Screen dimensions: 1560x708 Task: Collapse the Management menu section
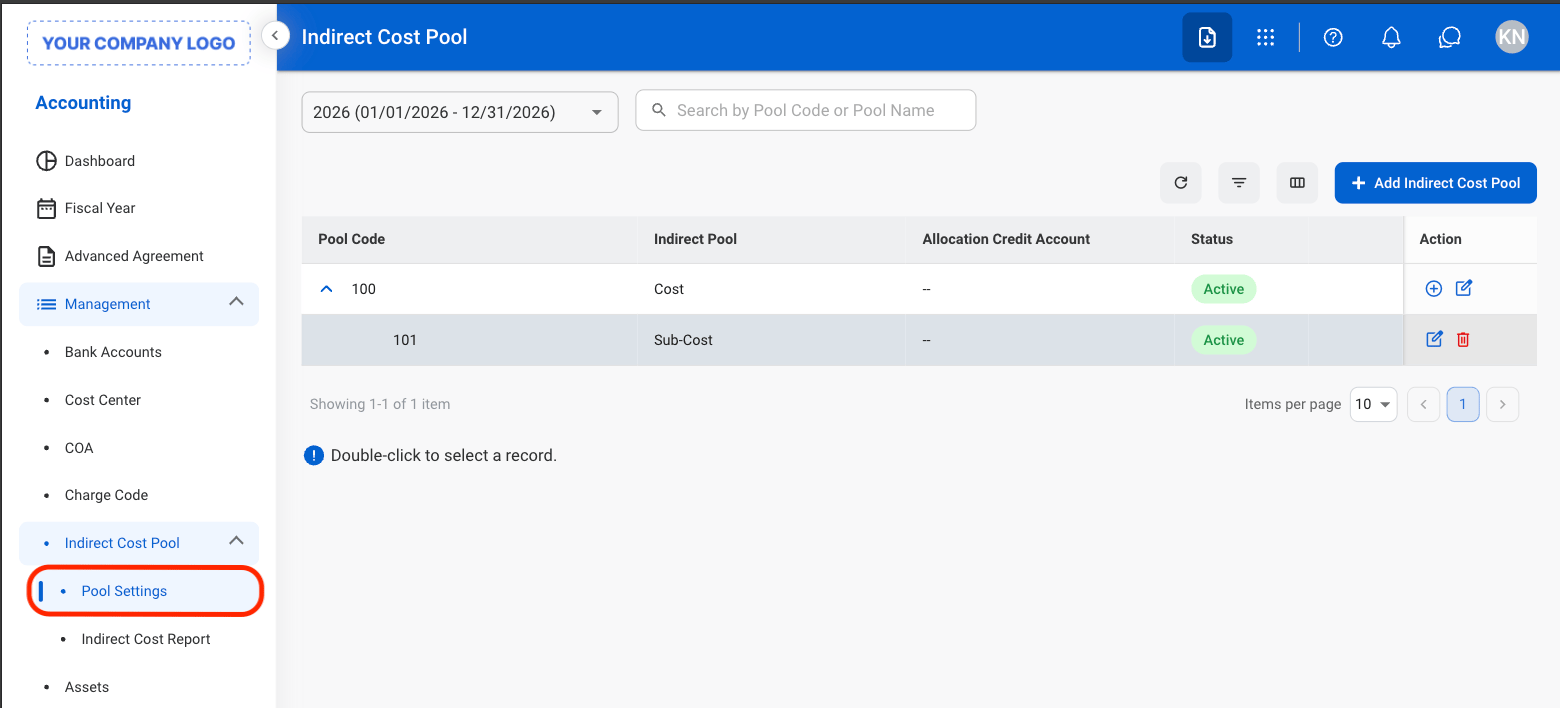pyautogui.click(x=236, y=301)
